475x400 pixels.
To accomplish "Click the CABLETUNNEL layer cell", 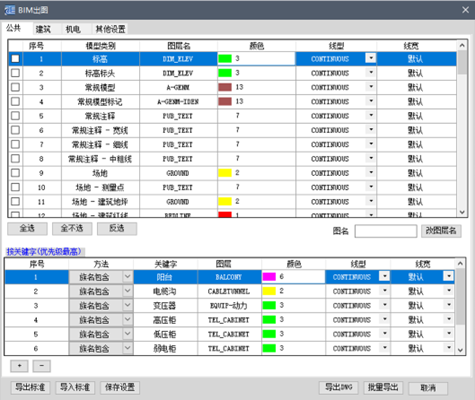I will point(229,291).
